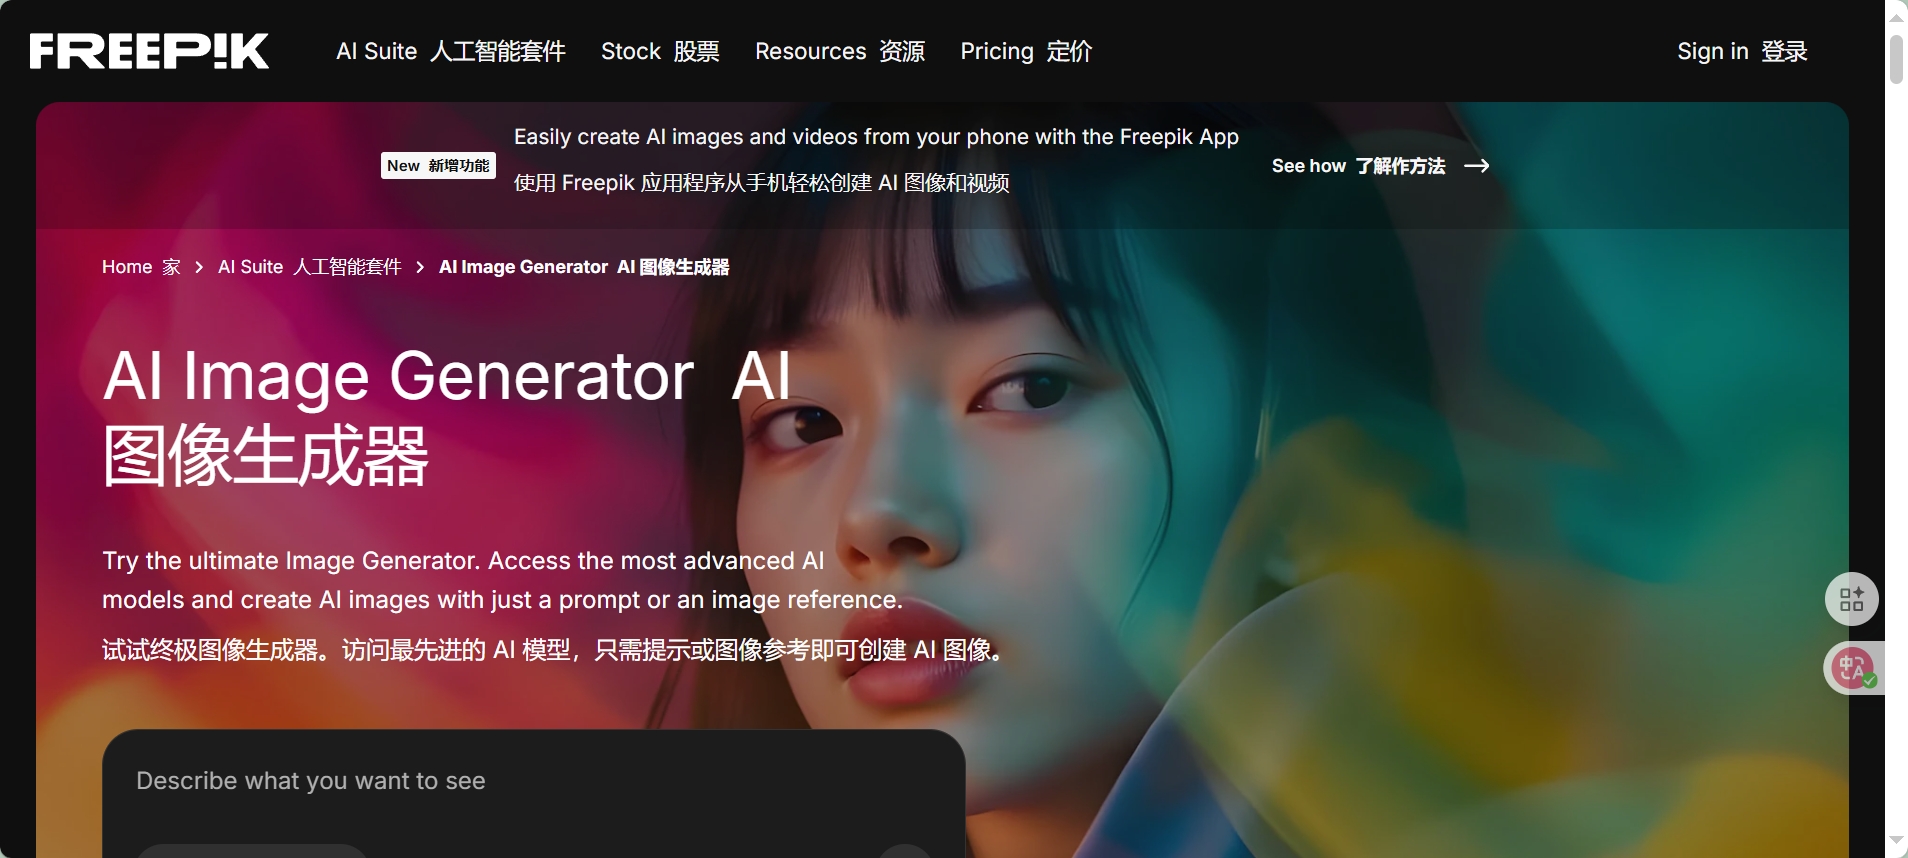The image size is (1908, 858).
Task: Click the chevron before AI Image Generator
Action: tap(420, 267)
